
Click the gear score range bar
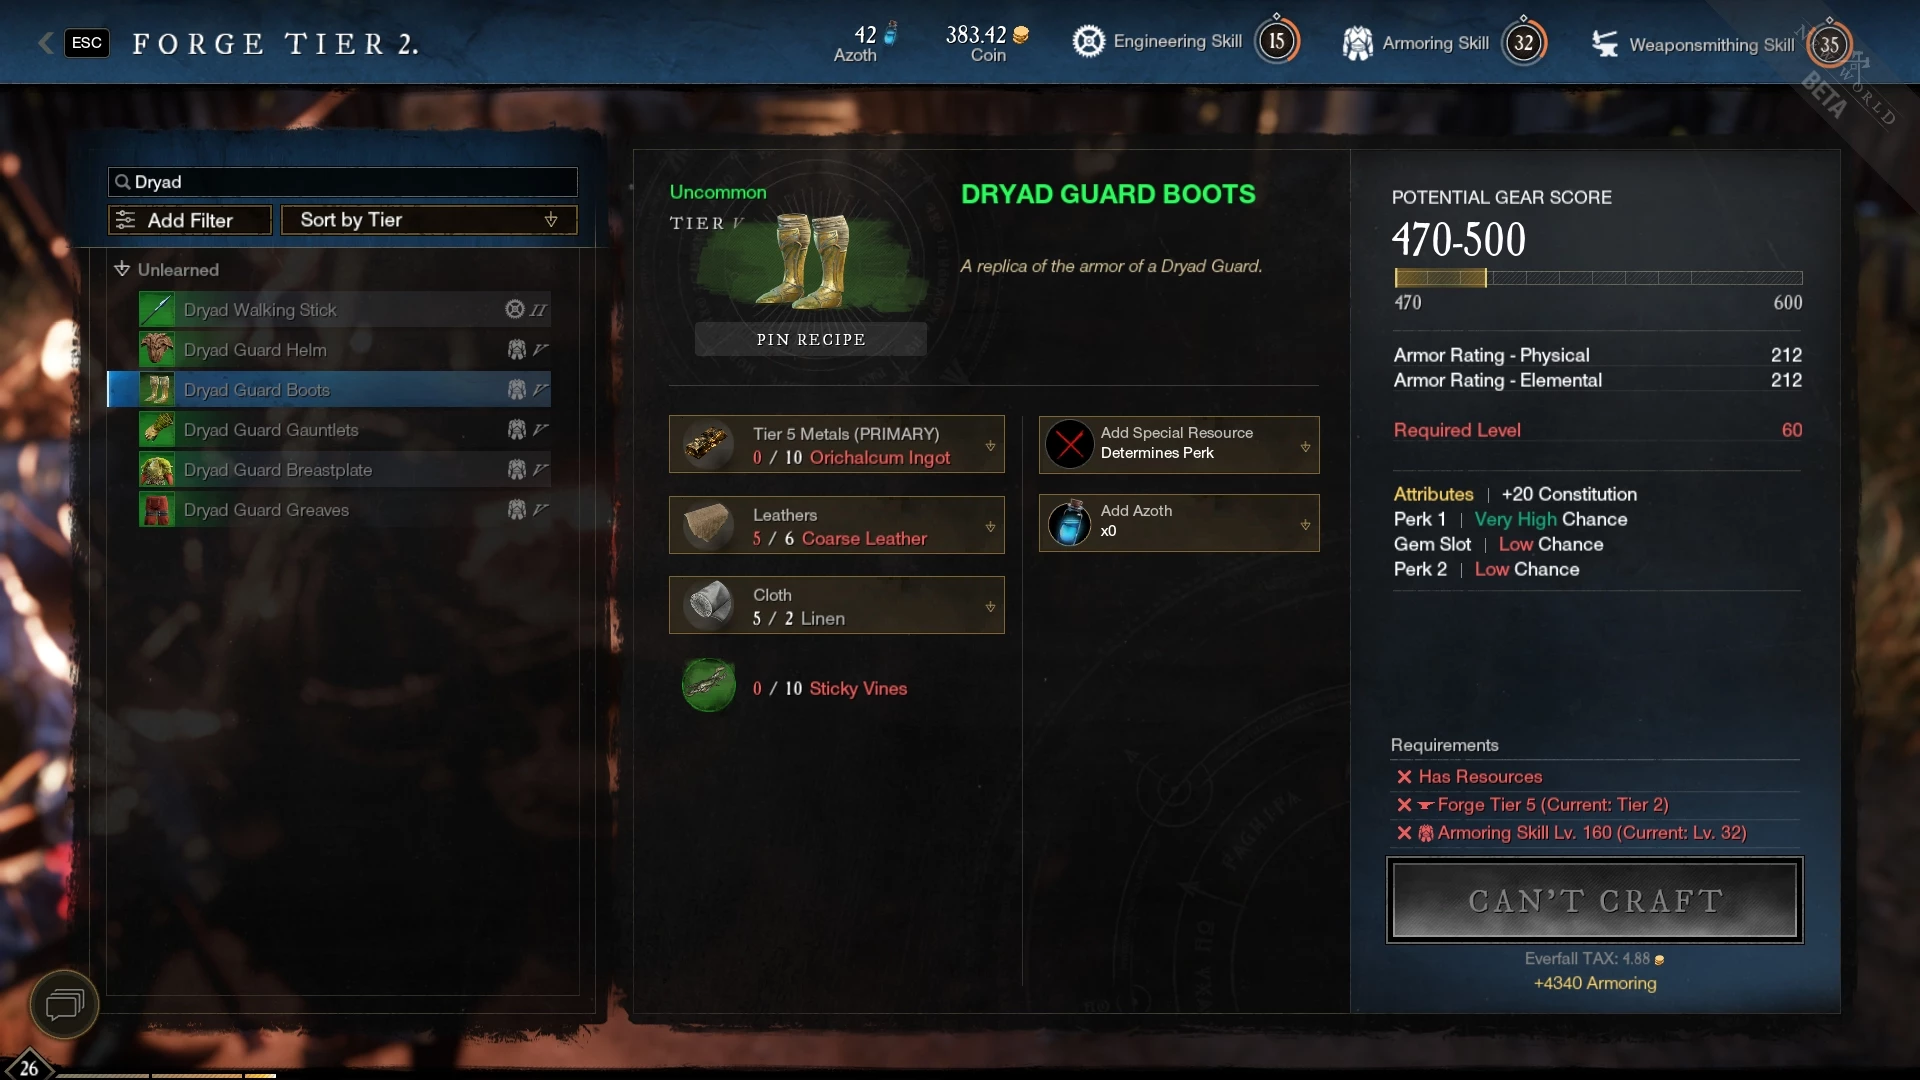point(1598,278)
